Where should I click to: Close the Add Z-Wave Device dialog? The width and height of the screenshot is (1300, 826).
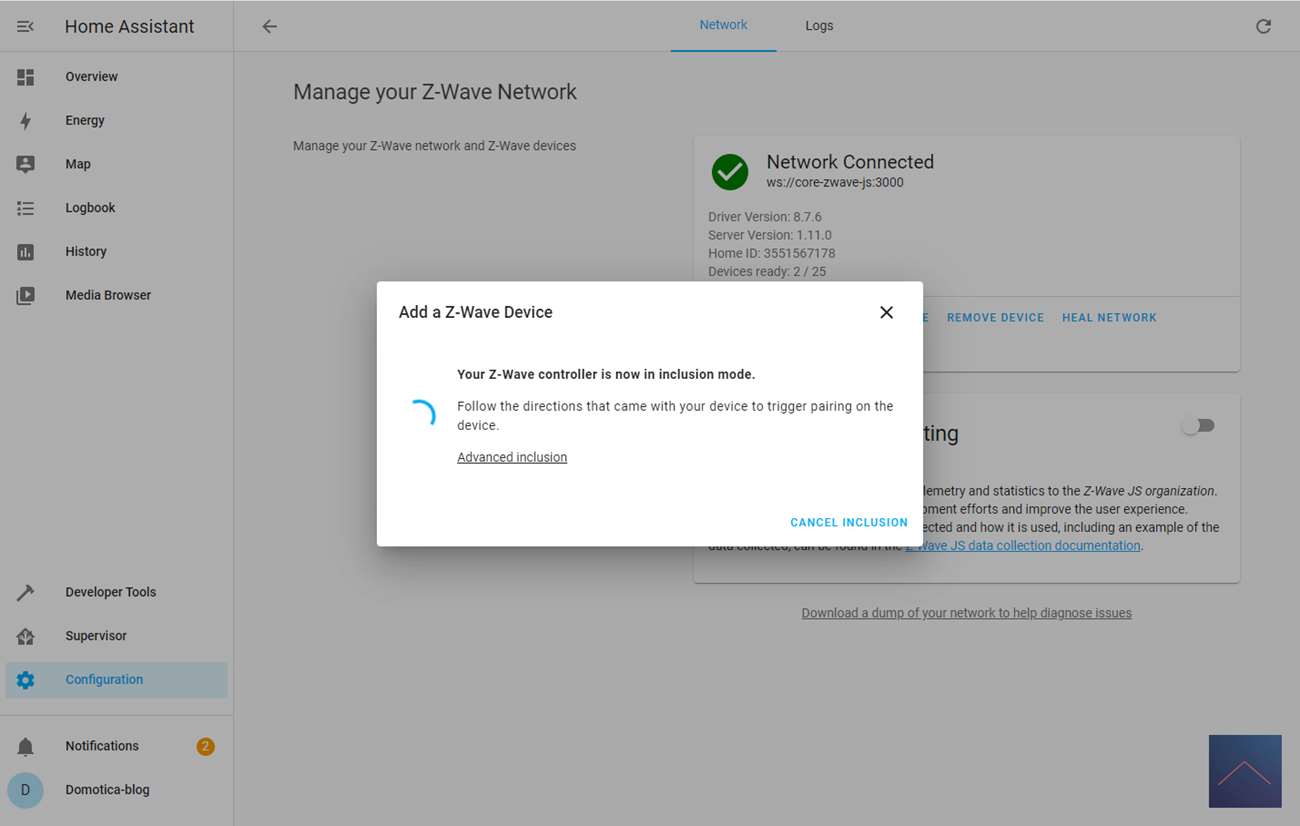[886, 313]
